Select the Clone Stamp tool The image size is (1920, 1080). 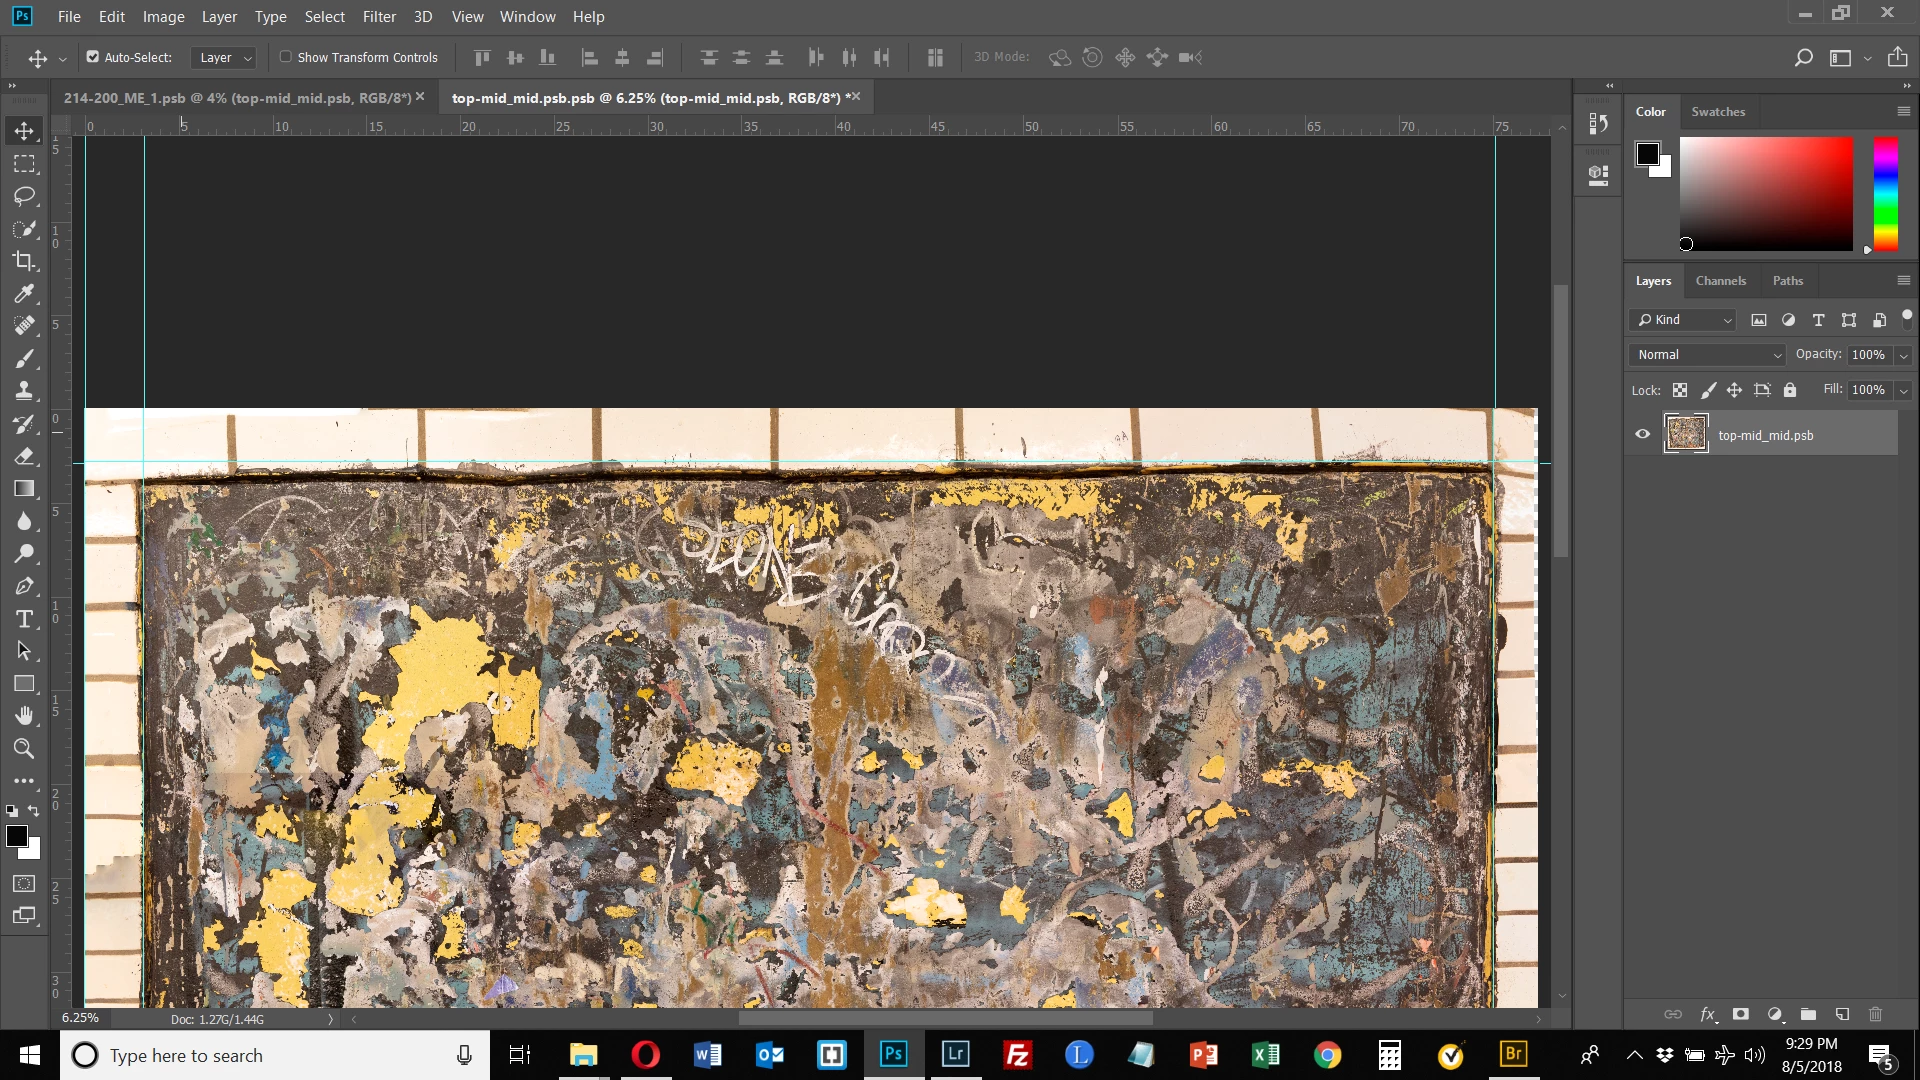pyautogui.click(x=24, y=391)
